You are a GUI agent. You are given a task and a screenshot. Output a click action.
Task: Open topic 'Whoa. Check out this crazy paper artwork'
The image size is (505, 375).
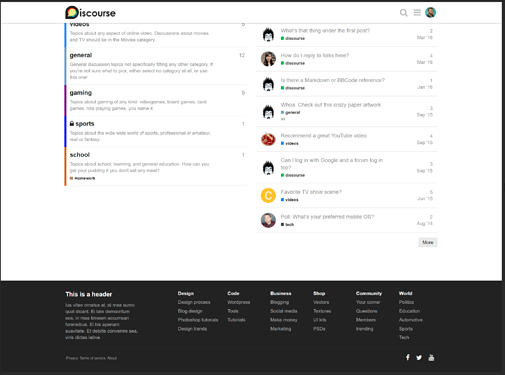(x=331, y=105)
